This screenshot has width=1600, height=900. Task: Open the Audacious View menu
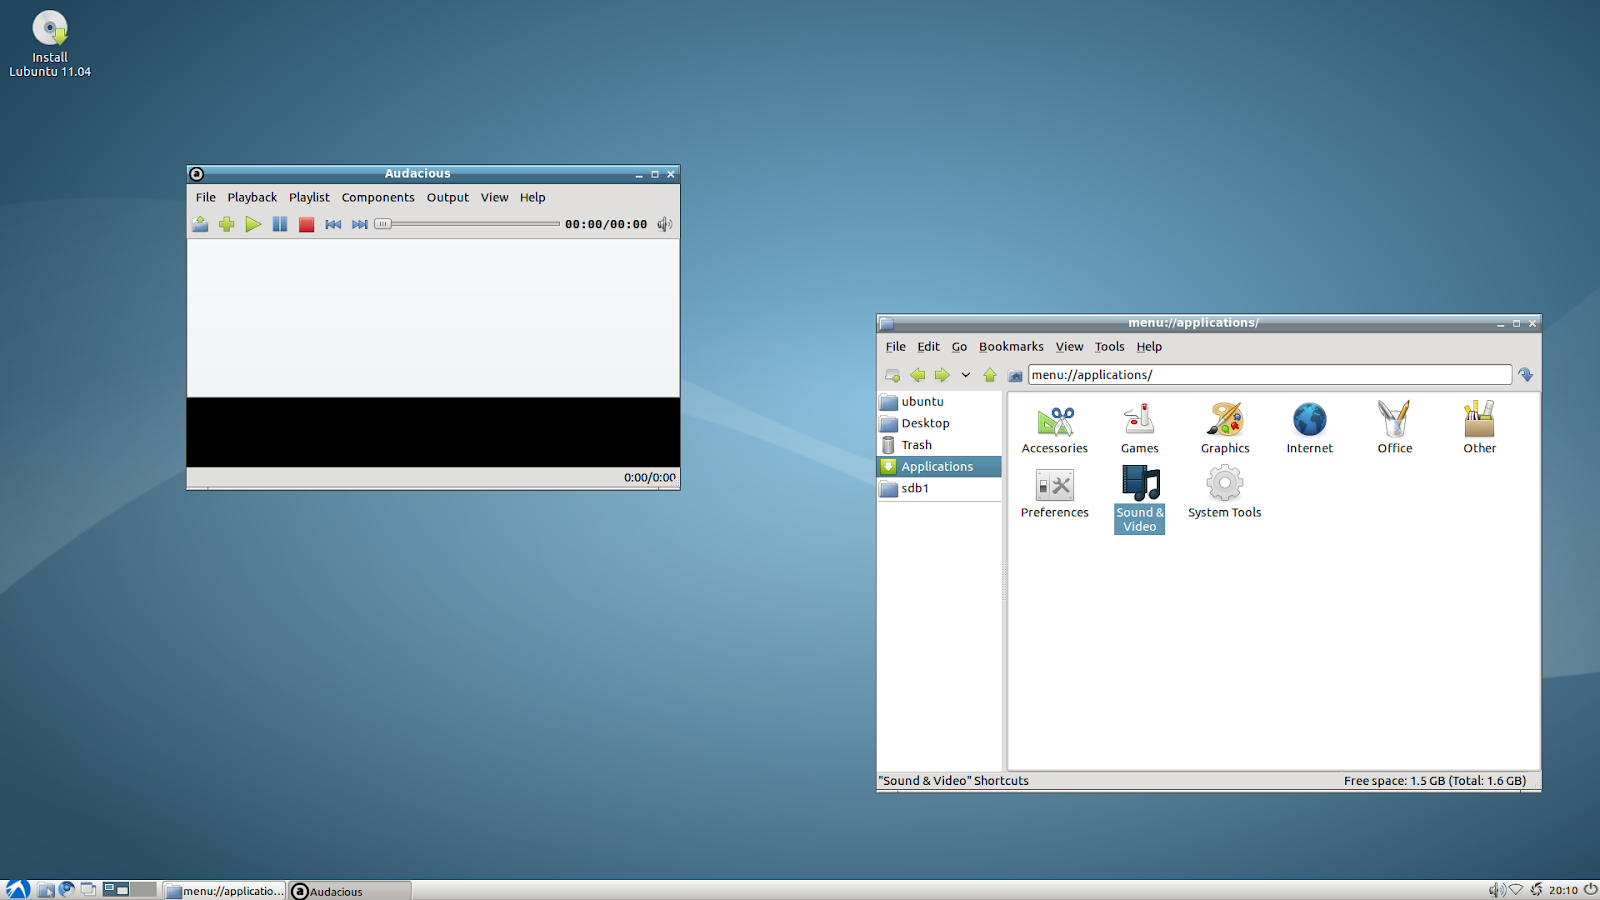[x=495, y=197]
